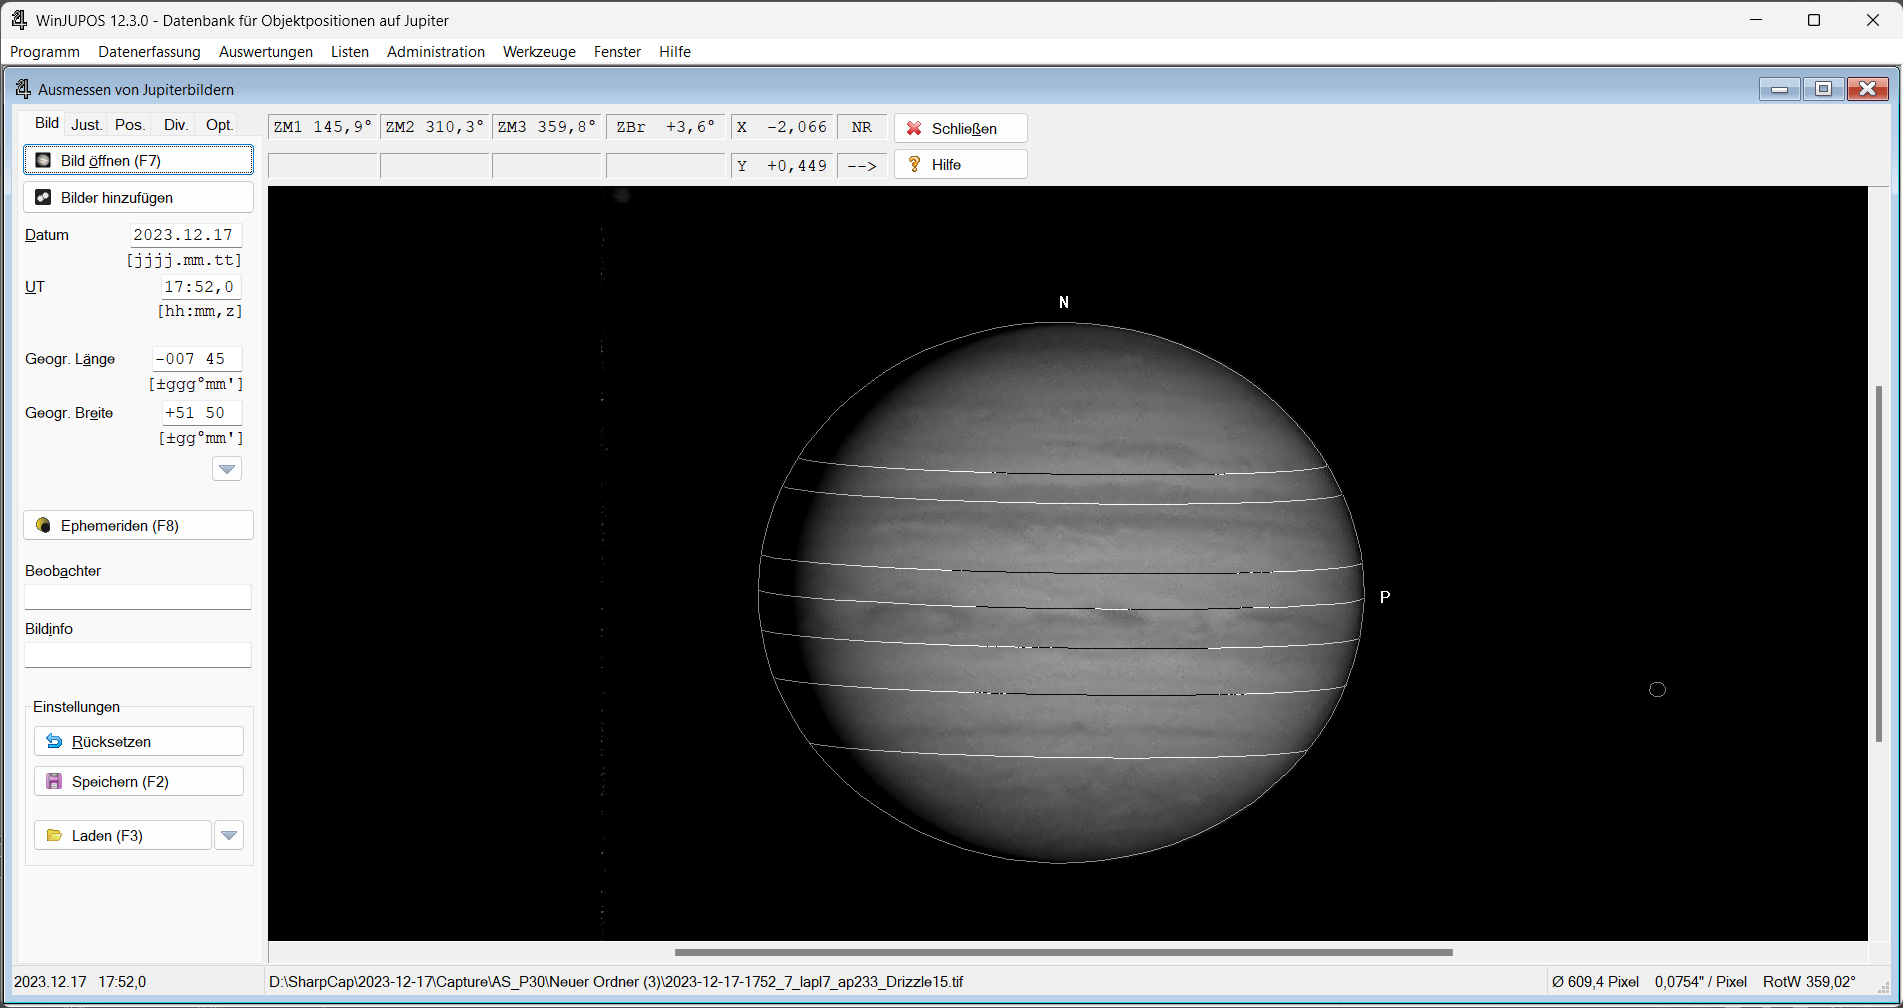Click Bild öffnen (F7) button
Image resolution: width=1903 pixels, height=1008 pixels.
pyautogui.click(x=138, y=160)
